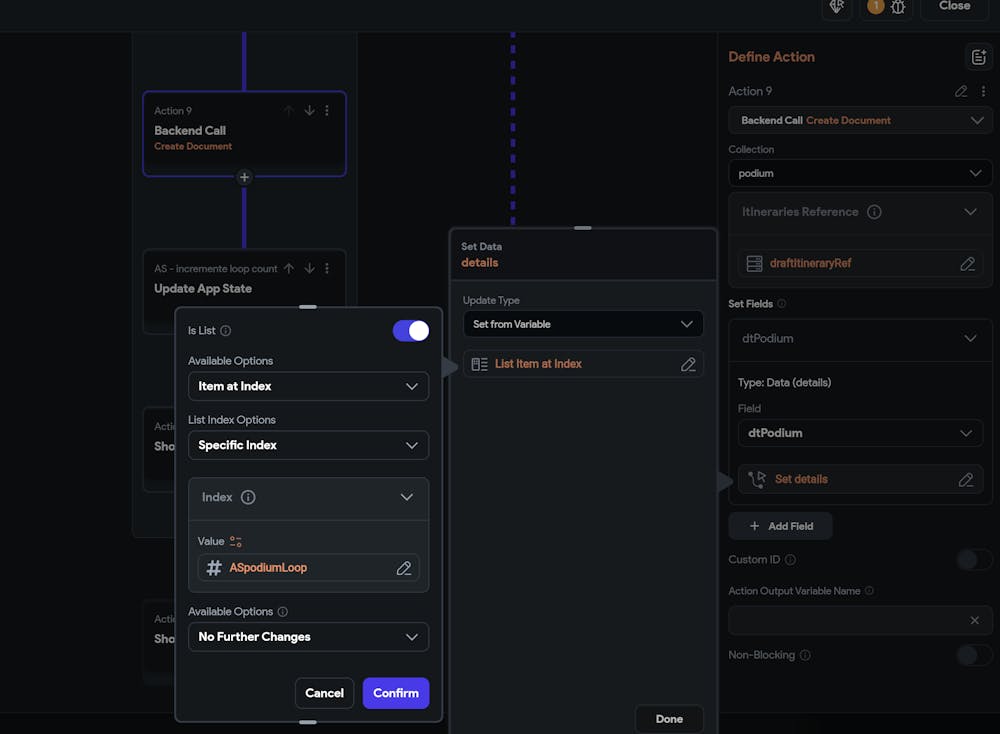Edit the ASpodiumLoop variable with the pencil icon

coord(404,568)
